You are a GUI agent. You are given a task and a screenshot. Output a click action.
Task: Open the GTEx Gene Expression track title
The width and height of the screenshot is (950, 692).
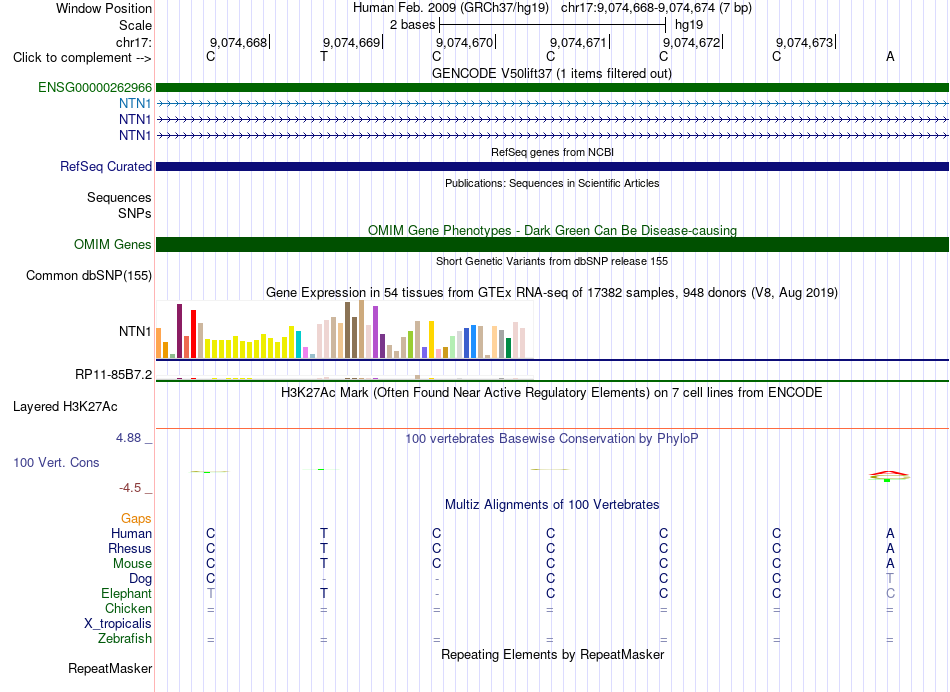tap(552, 293)
